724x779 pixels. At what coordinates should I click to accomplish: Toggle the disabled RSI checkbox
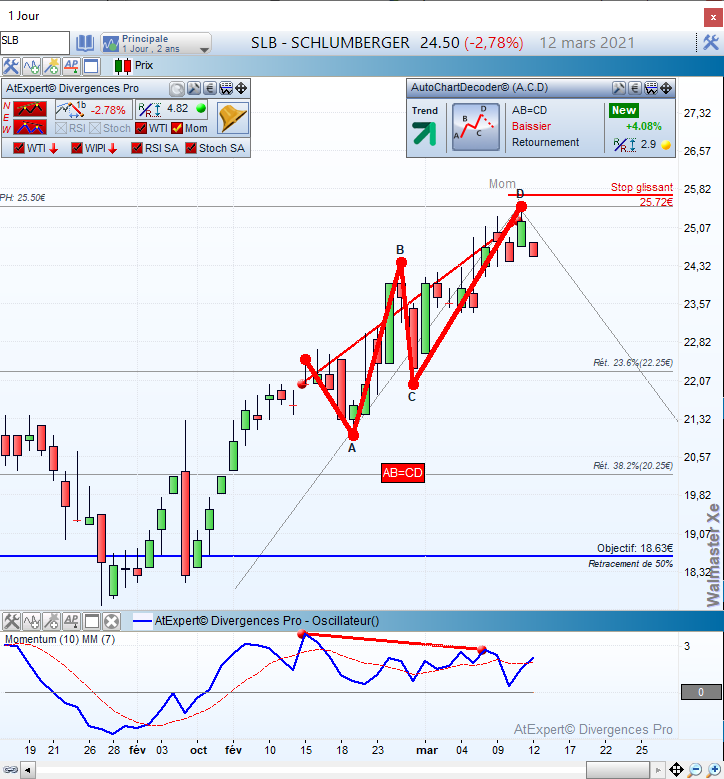tap(61, 128)
